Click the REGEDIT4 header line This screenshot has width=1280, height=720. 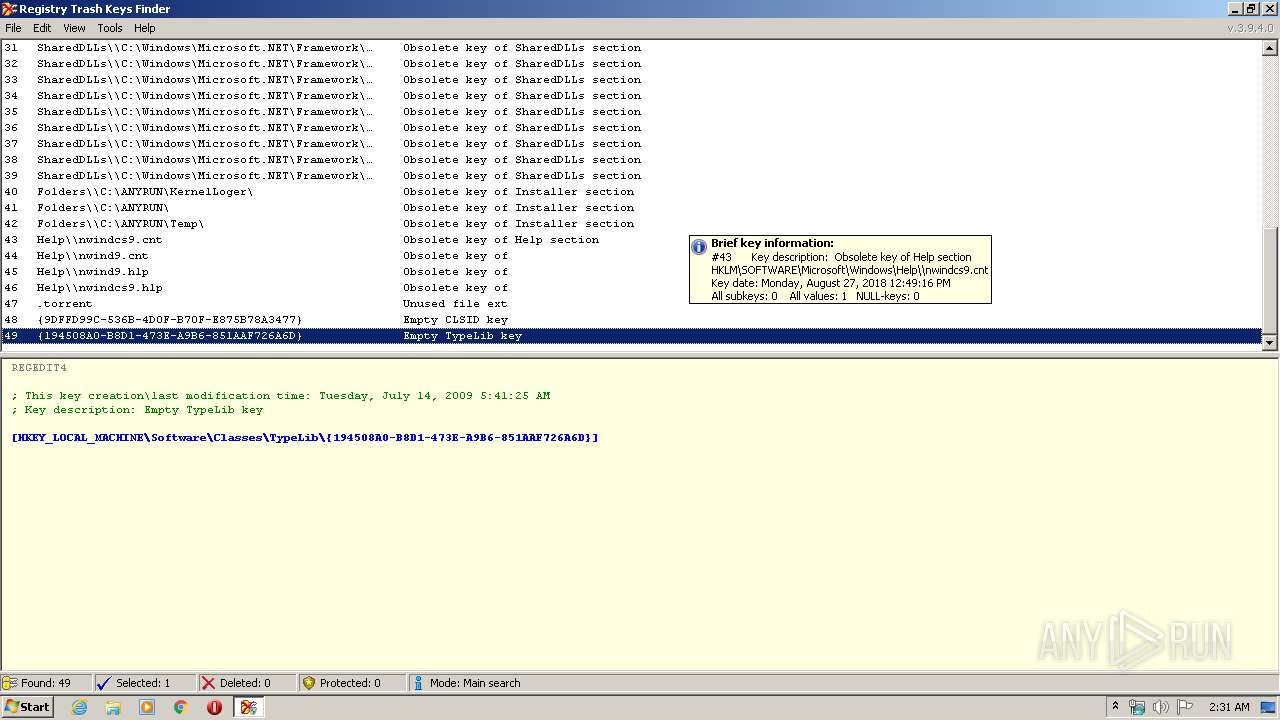pos(39,368)
